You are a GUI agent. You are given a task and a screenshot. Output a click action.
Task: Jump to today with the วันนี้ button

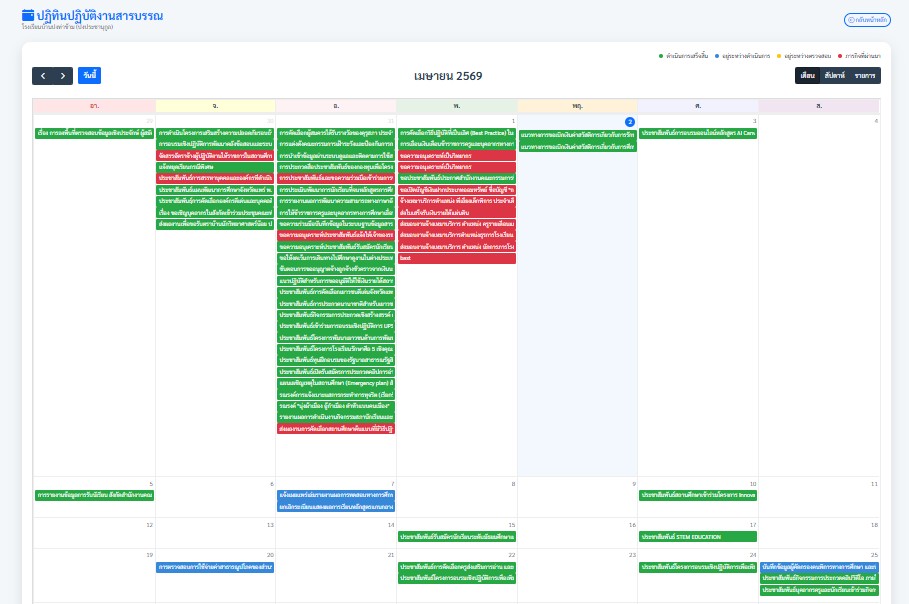tap(90, 76)
